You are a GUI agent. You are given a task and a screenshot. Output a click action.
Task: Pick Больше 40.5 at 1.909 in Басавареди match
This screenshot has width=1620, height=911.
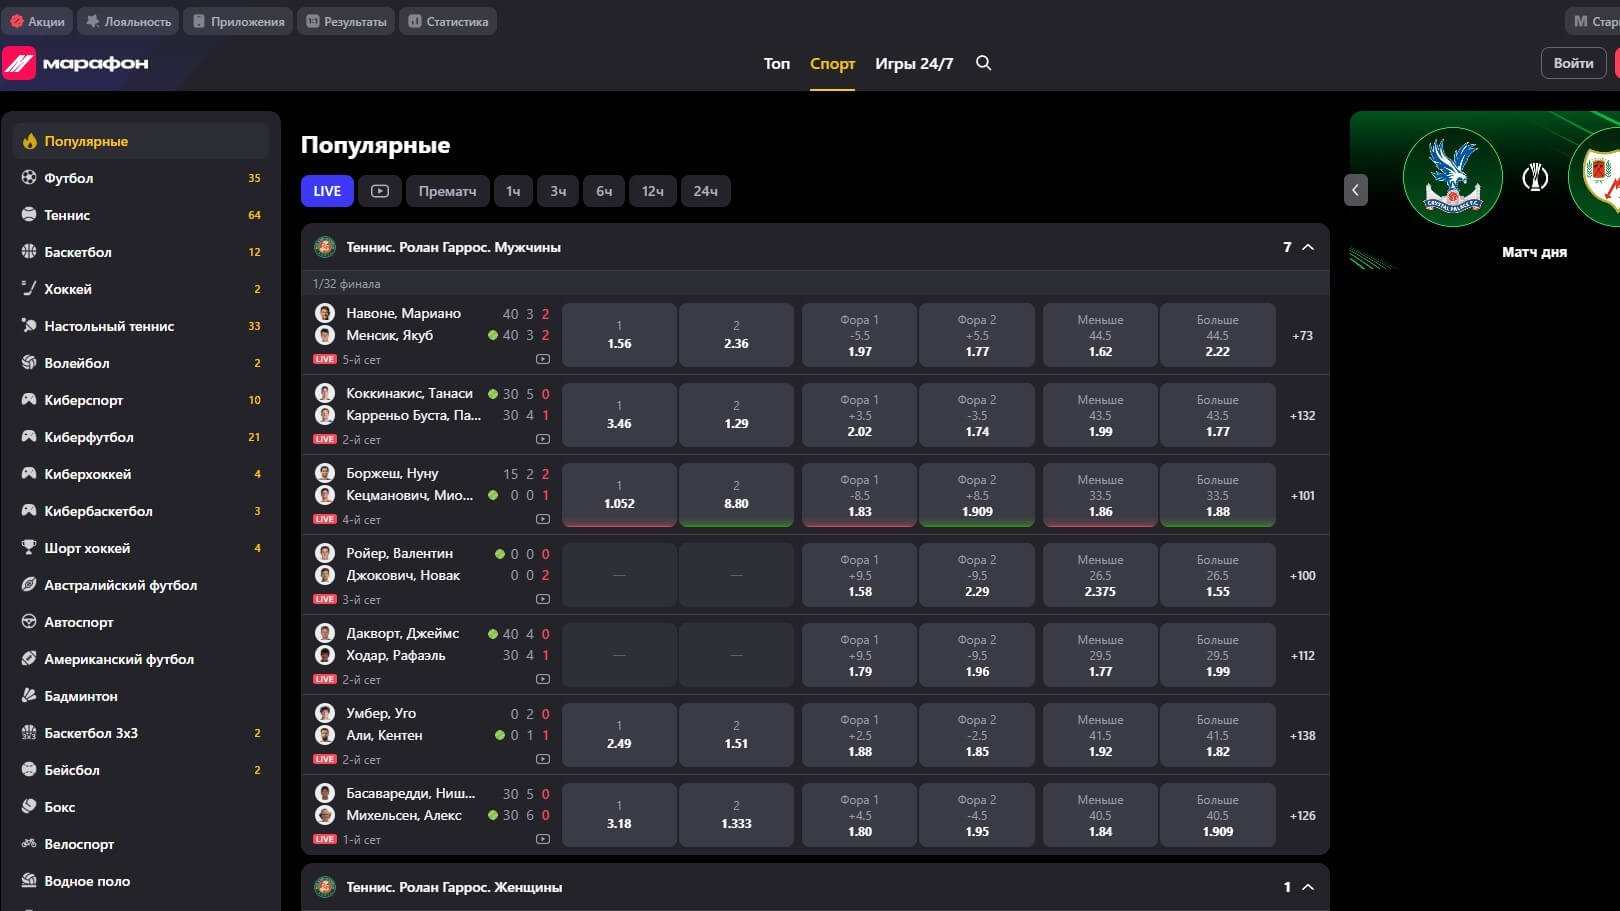pyautogui.click(x=1217, y=815)
